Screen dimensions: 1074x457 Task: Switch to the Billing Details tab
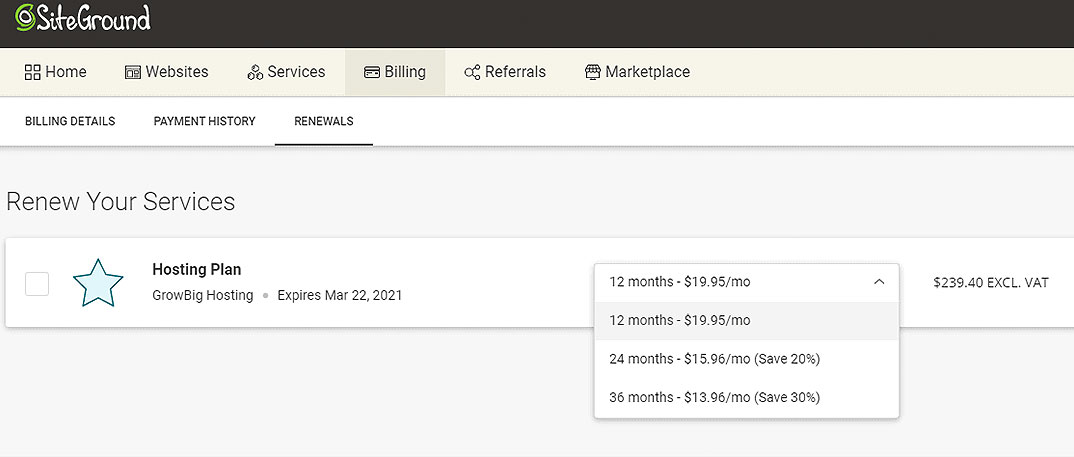point(70,121)
